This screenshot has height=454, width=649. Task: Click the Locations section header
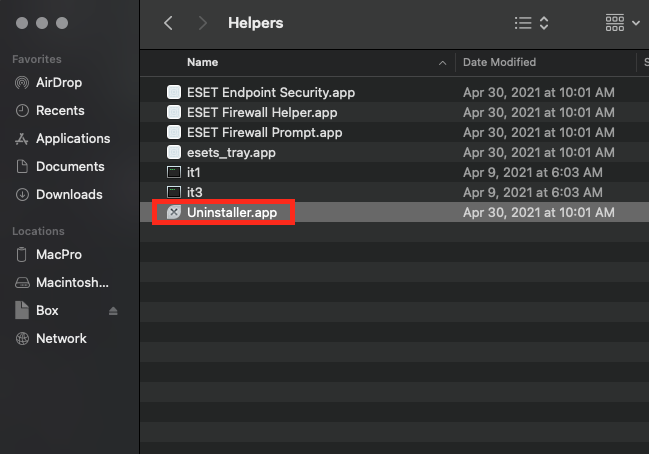38,231
